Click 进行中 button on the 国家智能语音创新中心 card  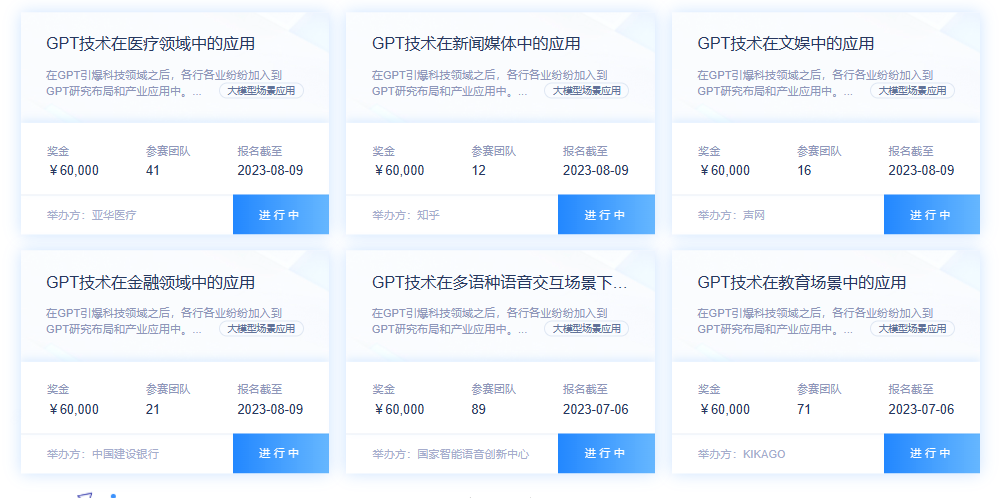point(606,454)
